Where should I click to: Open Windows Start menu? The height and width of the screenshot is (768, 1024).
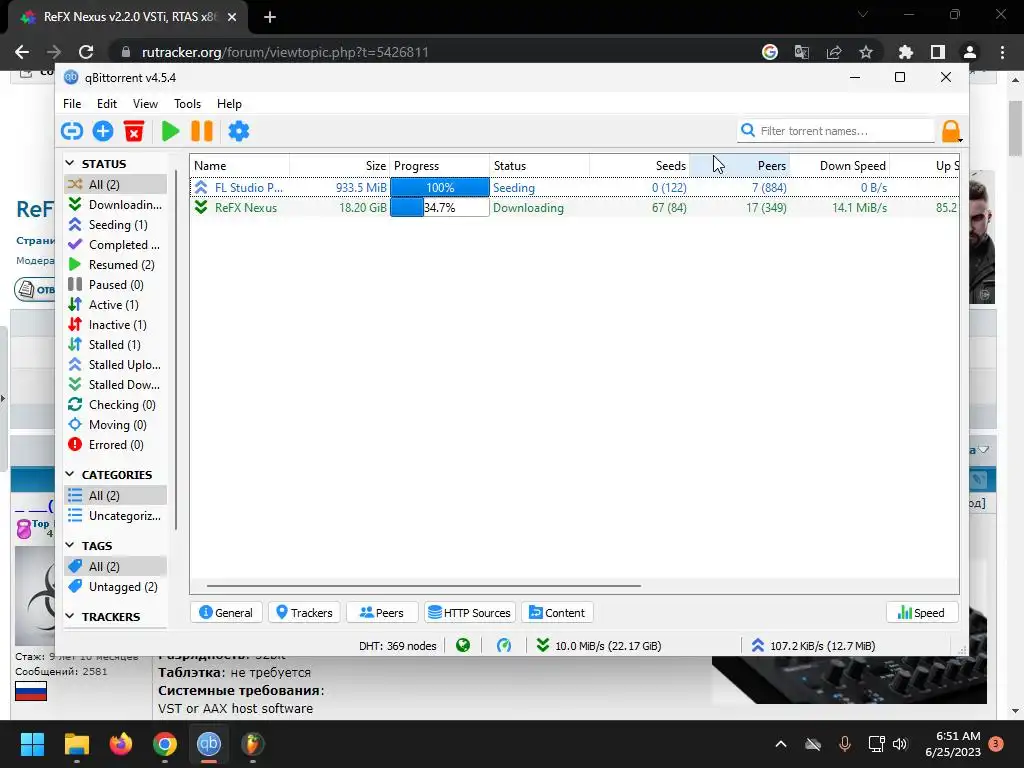(x=32, y=744)
